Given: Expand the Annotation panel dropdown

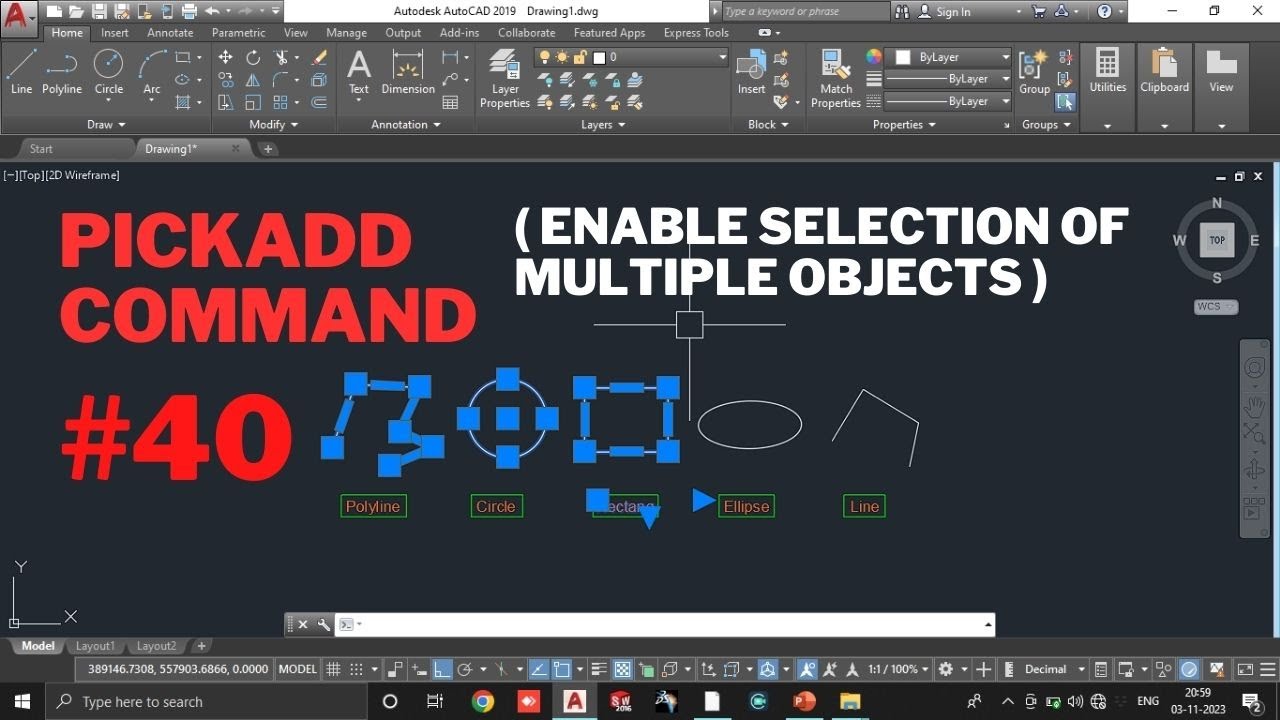Looking at the screenshot, I should (406, 125).
